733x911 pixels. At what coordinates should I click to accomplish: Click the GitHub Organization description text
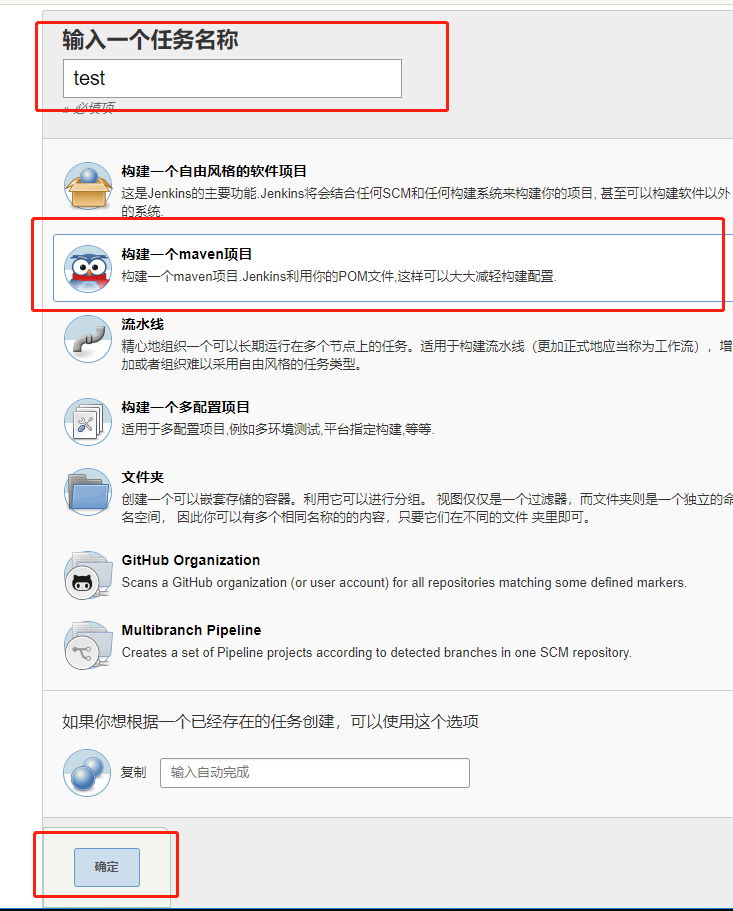(x=404, y=583)
